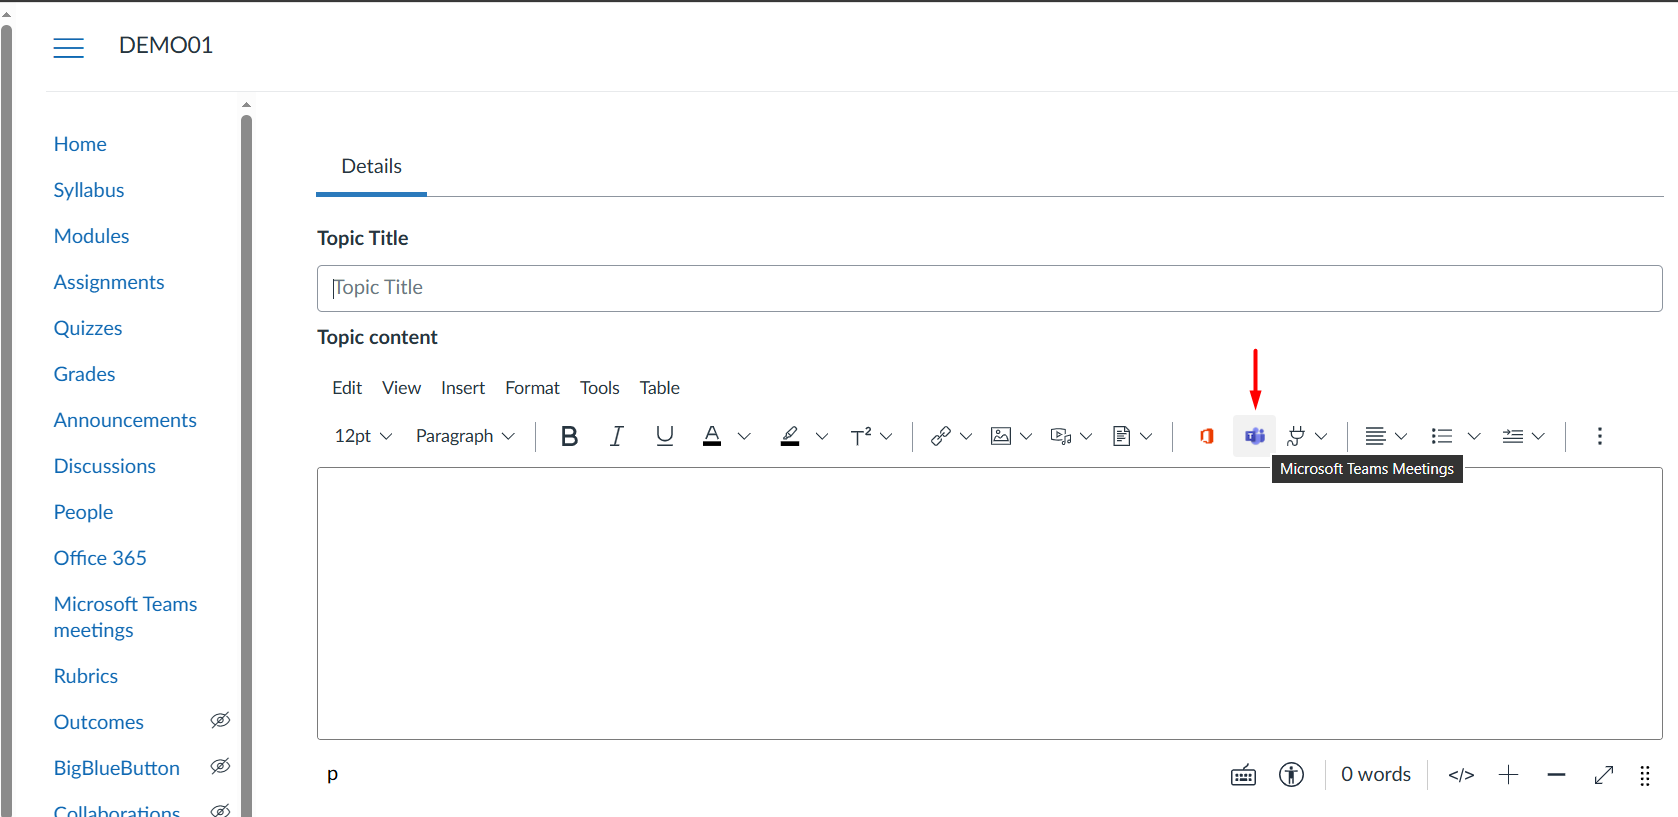Toggle bold formatting
The image size is (1678, 817).
click(569, 436)
